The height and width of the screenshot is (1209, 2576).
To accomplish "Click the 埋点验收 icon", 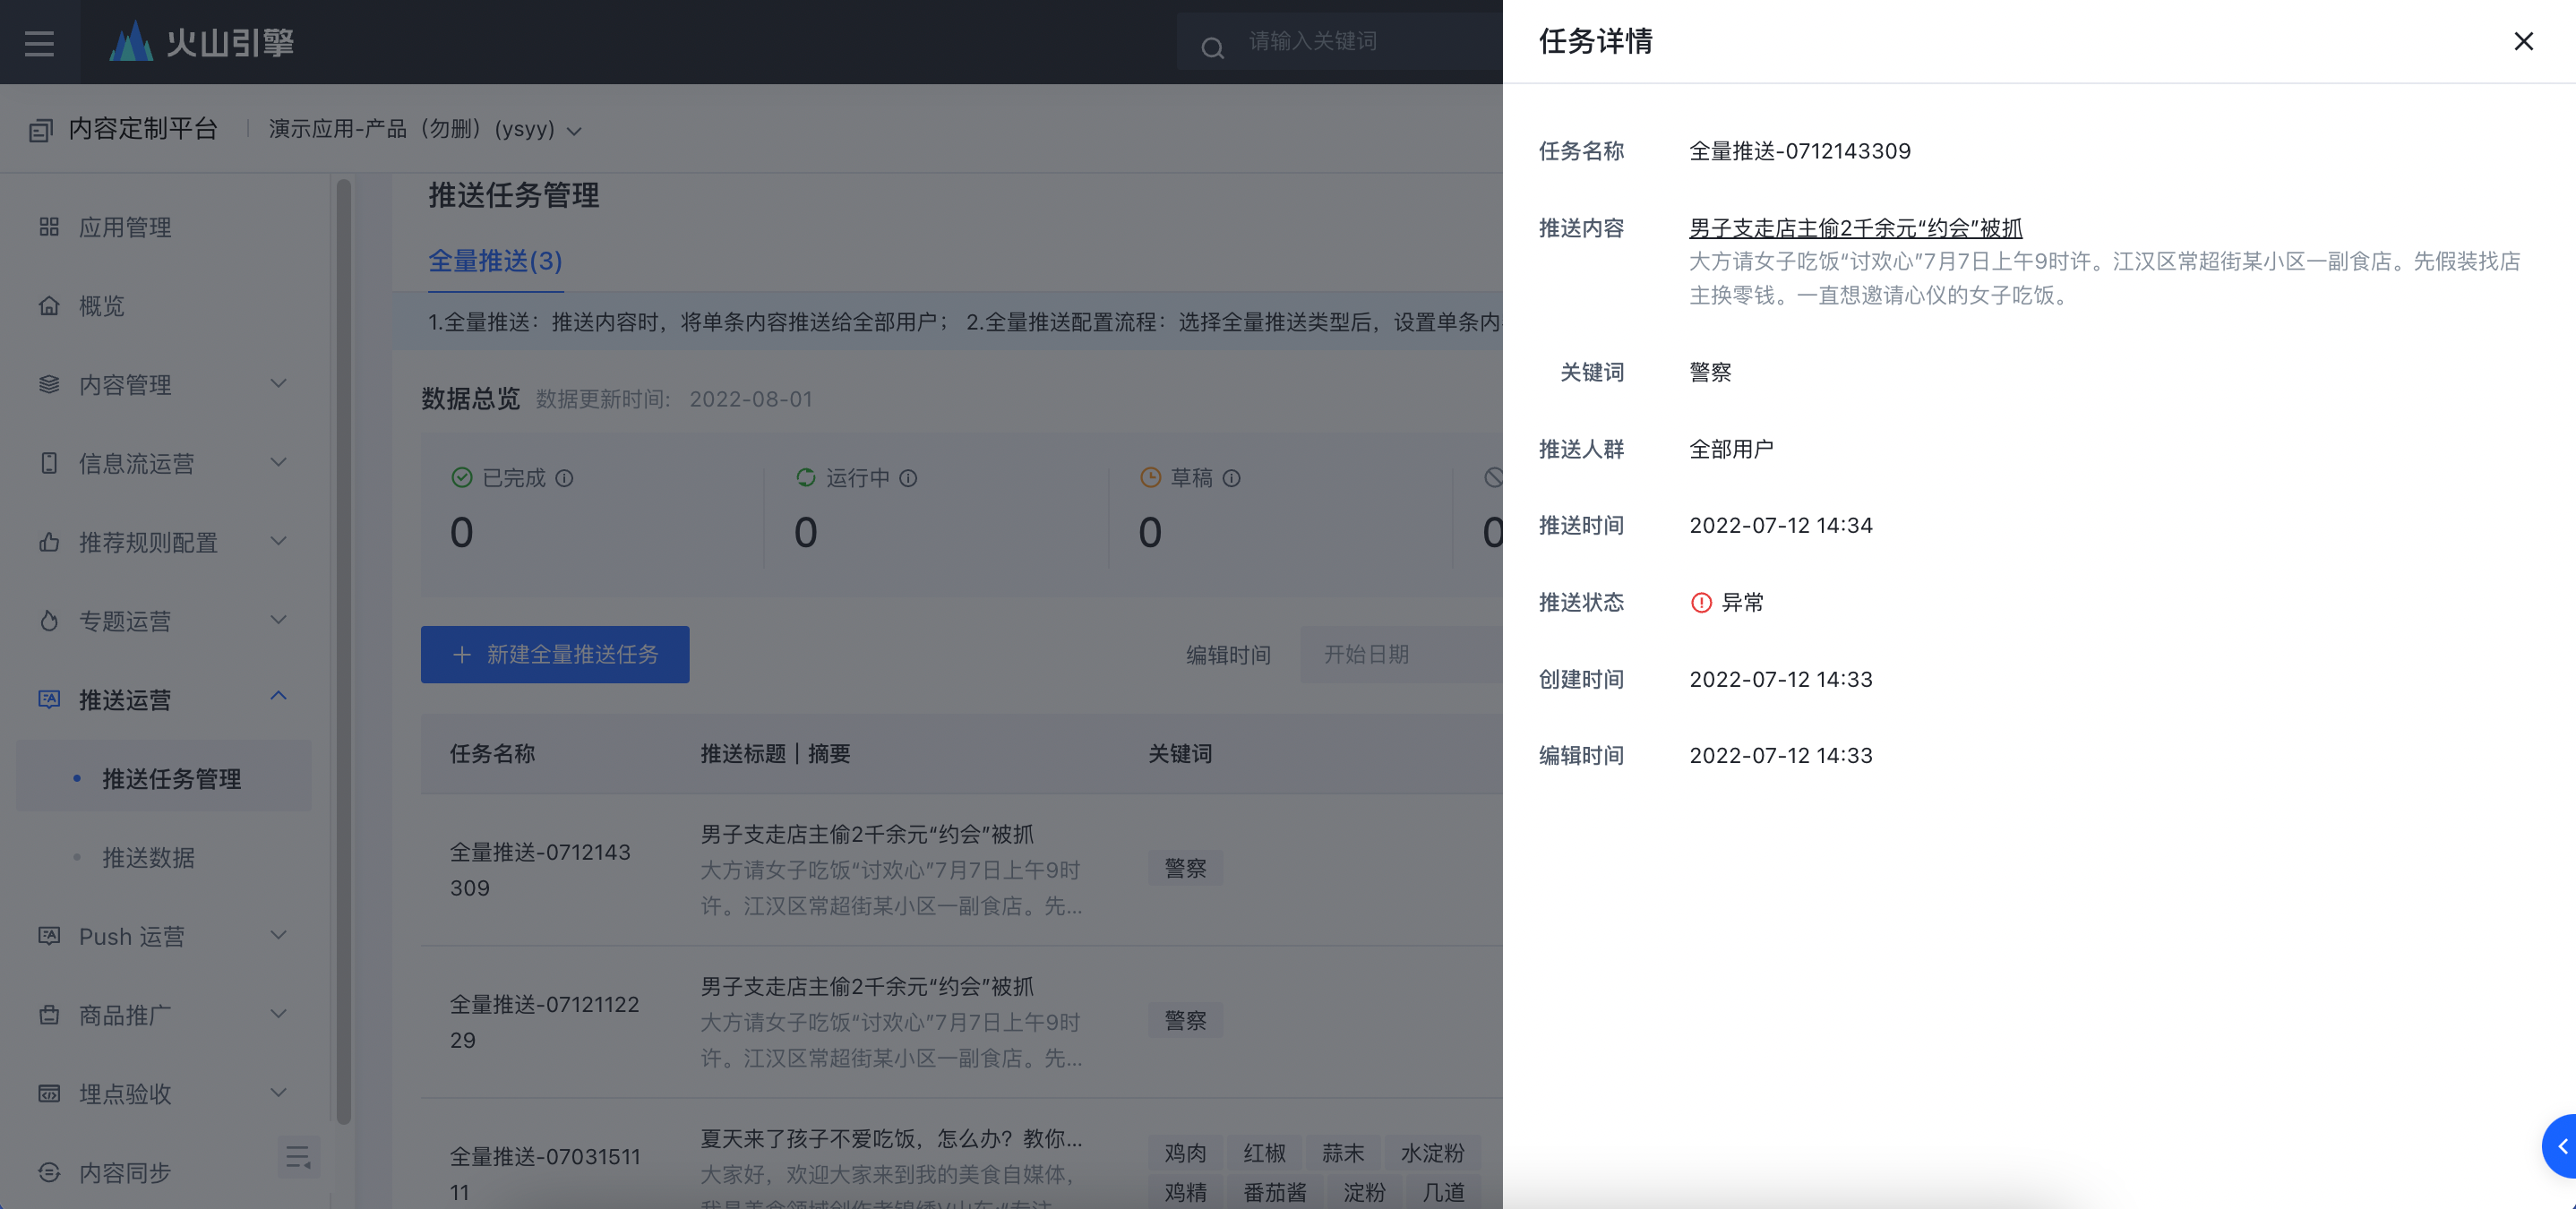I will click(49, 1093).
